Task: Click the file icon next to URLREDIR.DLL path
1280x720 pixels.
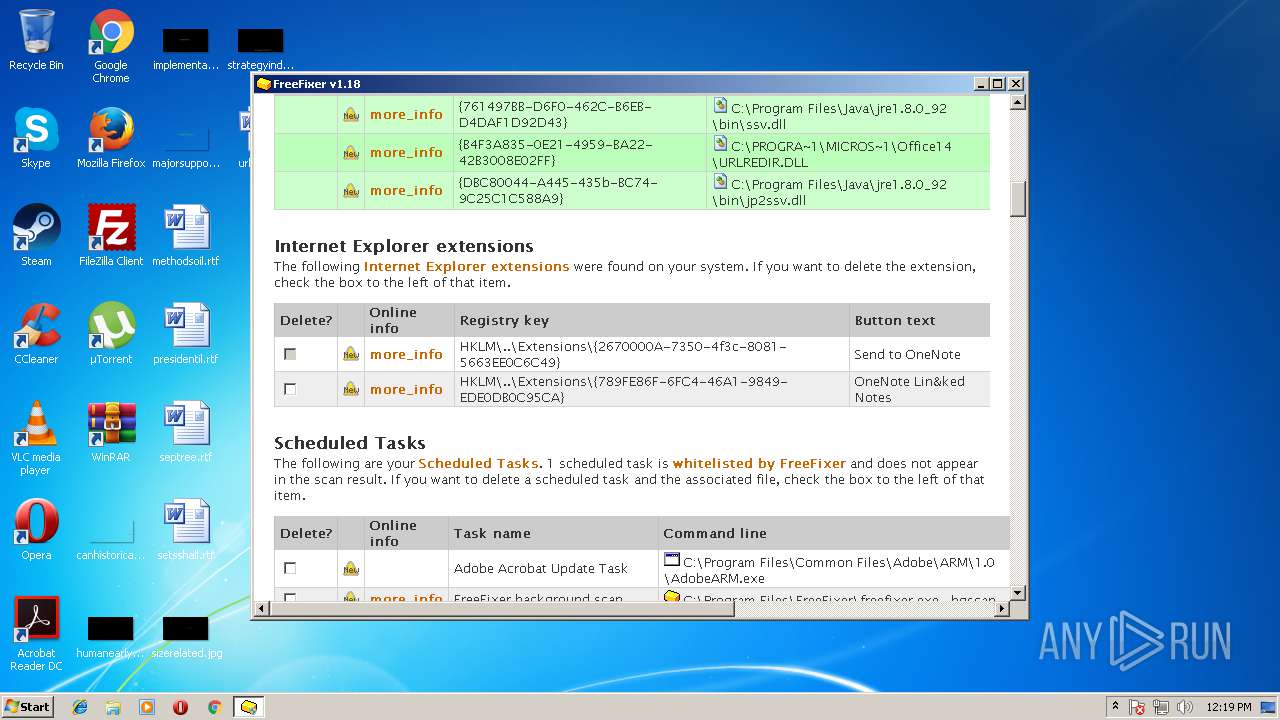Action: [x=720, y=144]
